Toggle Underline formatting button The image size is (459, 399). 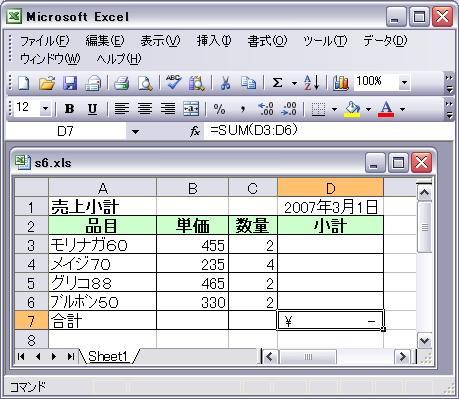(92, 109)
